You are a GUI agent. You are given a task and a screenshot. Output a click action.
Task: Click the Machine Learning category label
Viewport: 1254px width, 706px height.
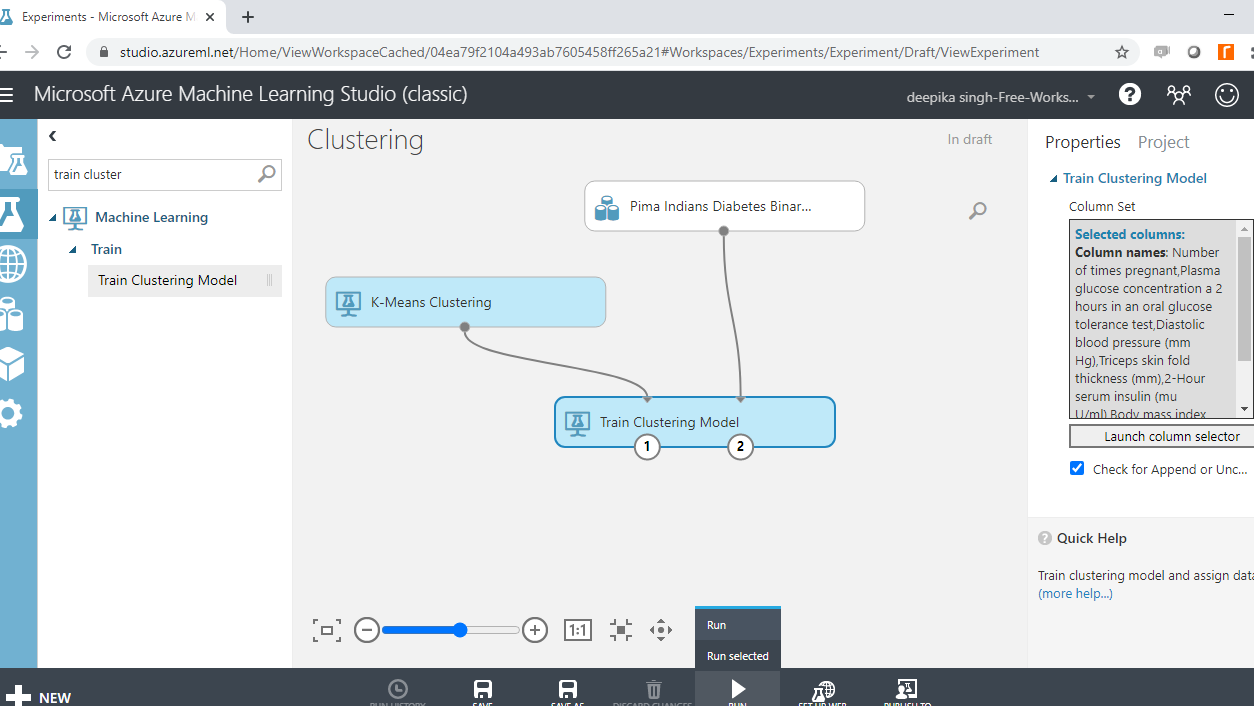151,217
